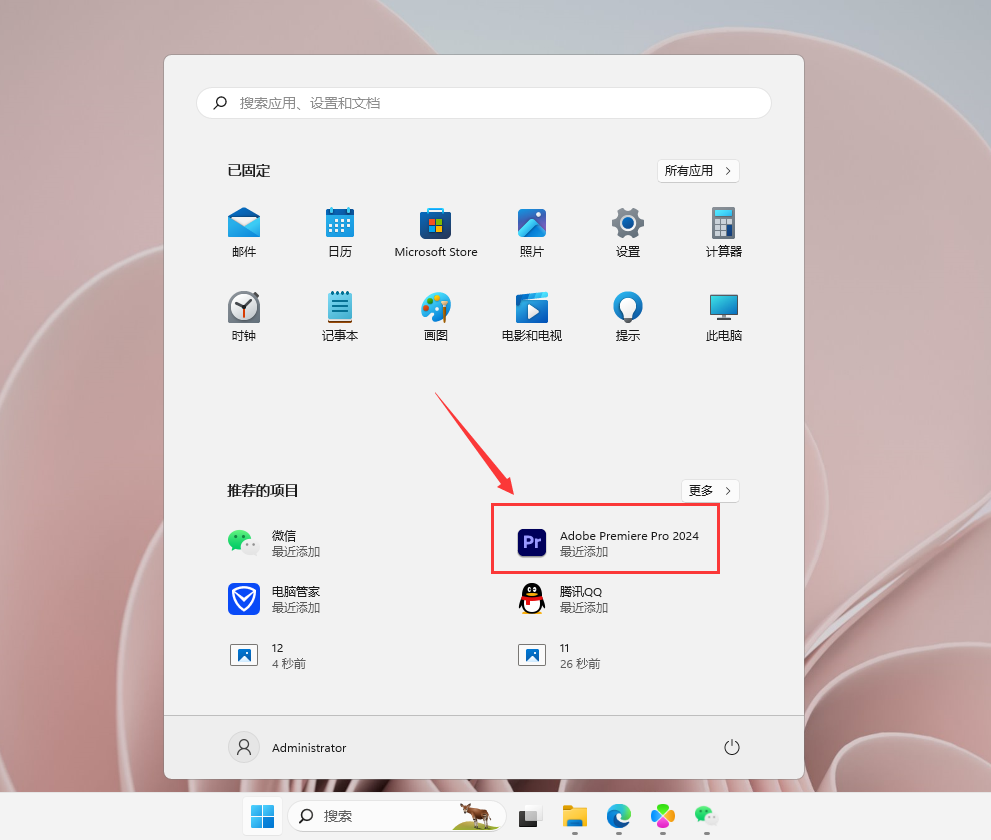The height and width of the screenshot is (840, 991).
Task: Launch Microsoft Store
Action: (x=435, y=233)
